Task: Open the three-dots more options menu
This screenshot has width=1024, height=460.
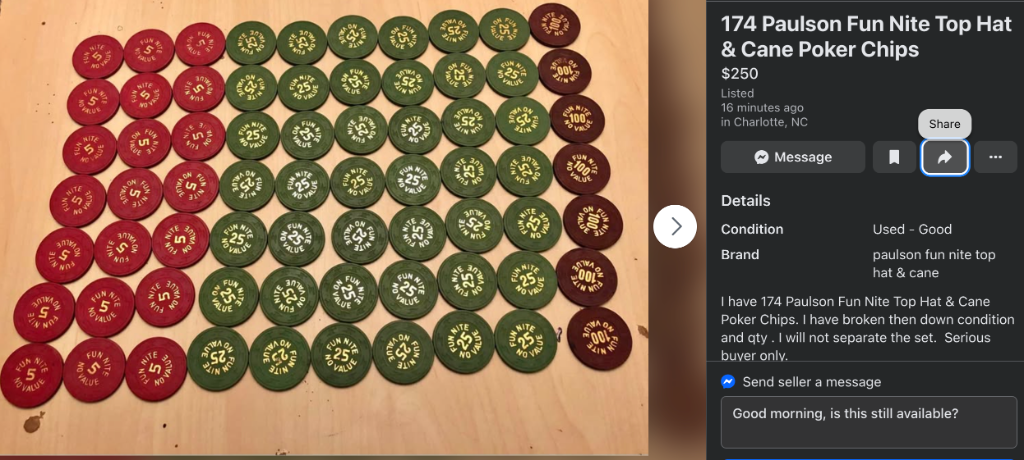Action: [x=995, y=157]
